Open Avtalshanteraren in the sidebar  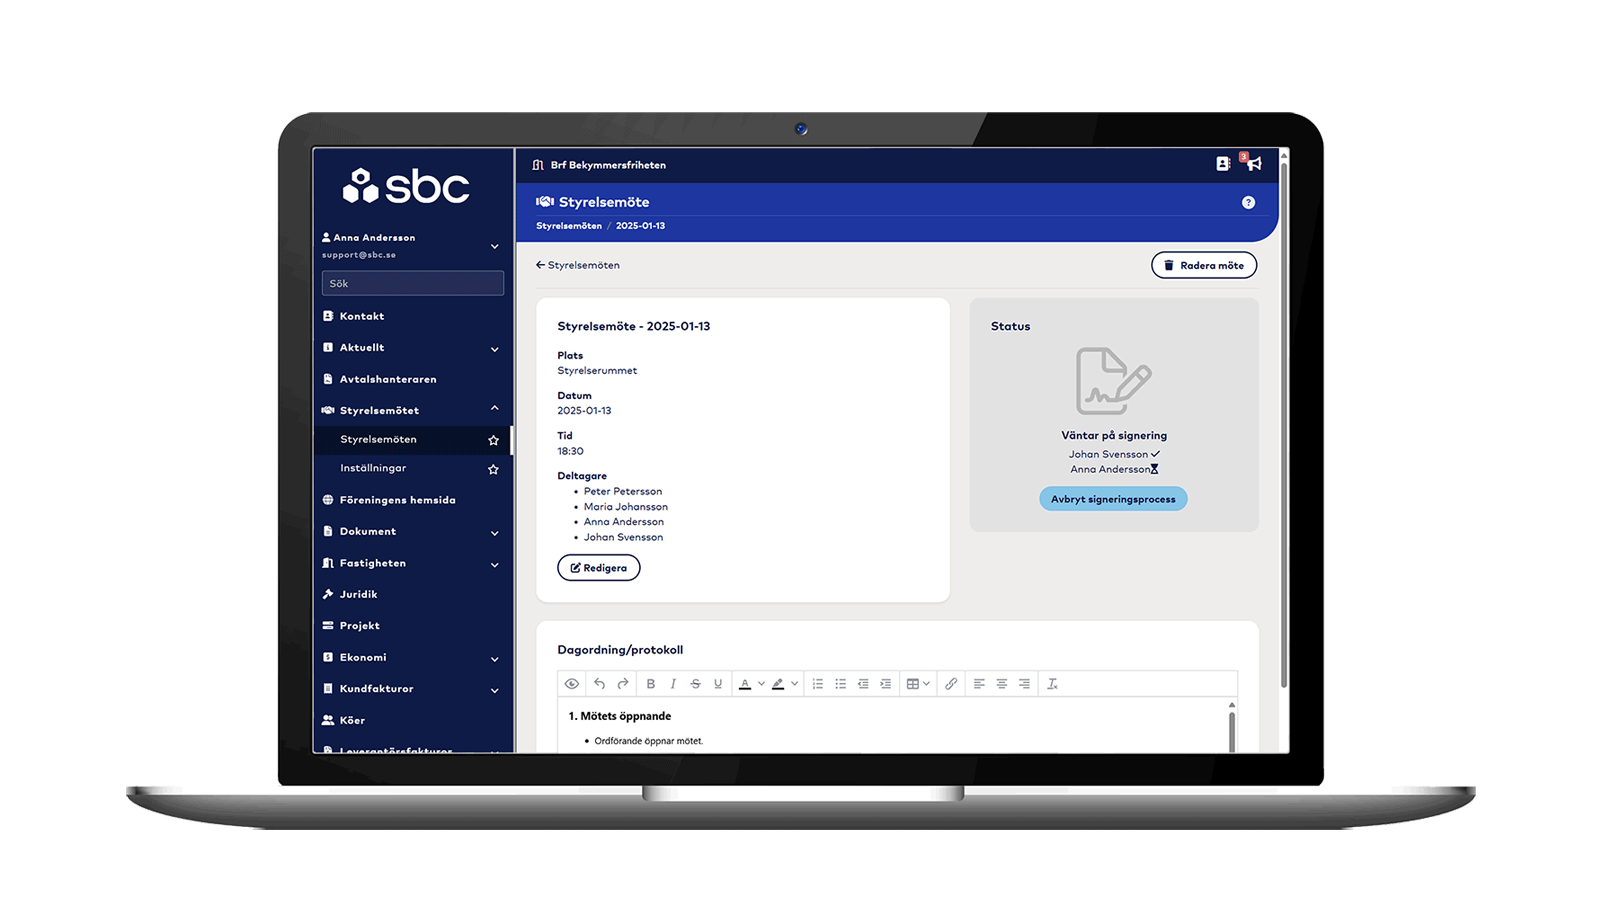pos(388,379)
